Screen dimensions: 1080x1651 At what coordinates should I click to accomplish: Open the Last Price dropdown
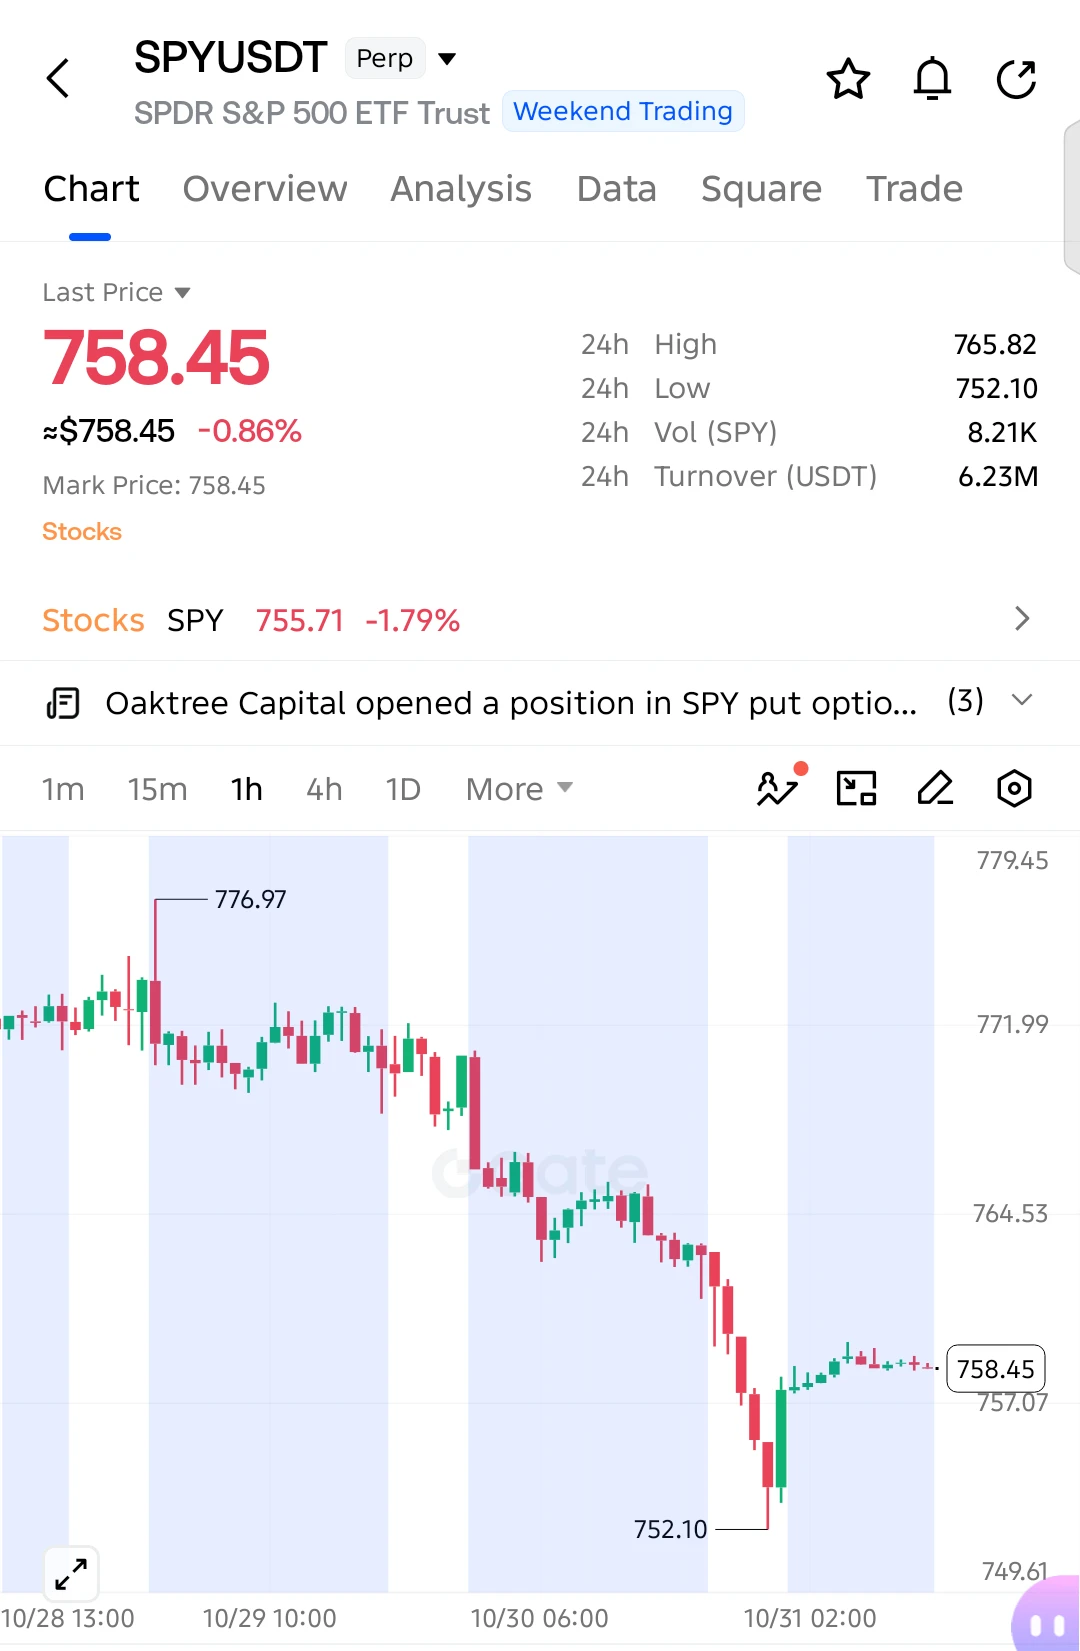[x=116, y=292]
